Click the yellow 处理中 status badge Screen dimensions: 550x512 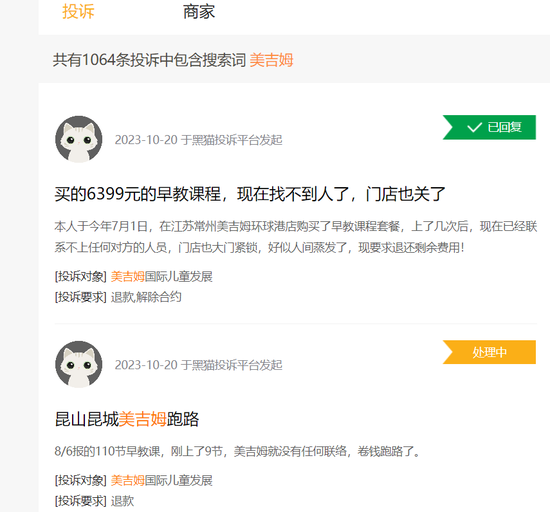tap(489, 352)
